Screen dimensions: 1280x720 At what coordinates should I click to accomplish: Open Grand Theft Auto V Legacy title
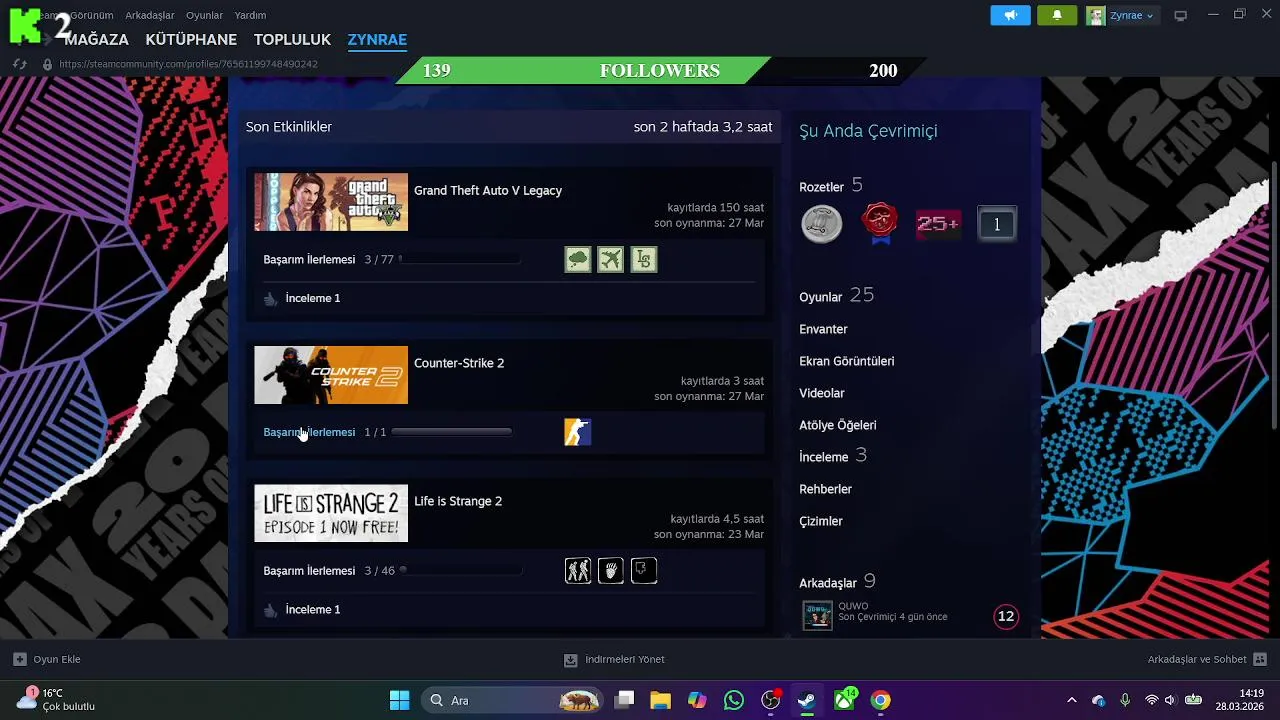click(x=488, y=190)
